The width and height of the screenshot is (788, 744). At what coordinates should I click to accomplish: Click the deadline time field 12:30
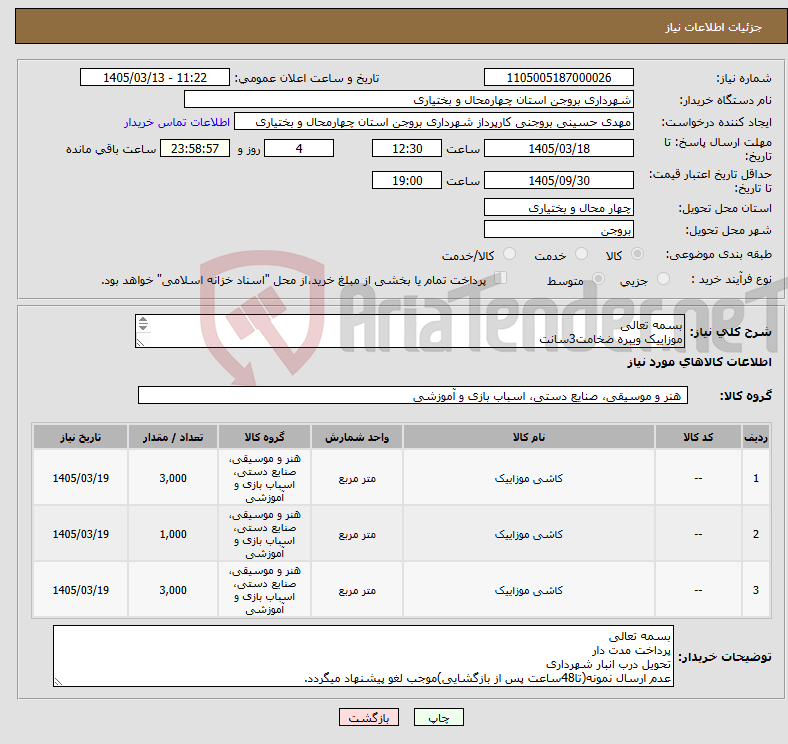(x=407, y=149)
